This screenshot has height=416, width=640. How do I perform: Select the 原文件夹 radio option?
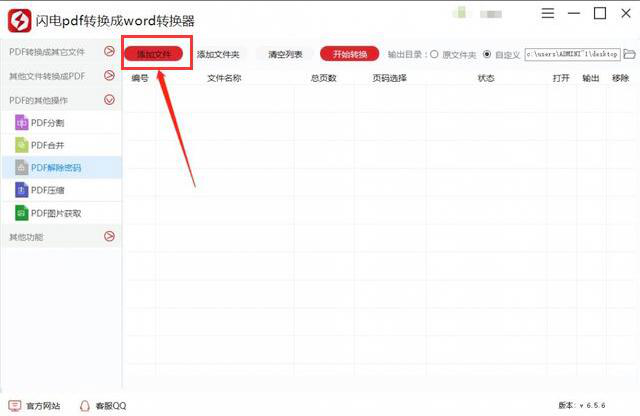(x=434, y=54)
